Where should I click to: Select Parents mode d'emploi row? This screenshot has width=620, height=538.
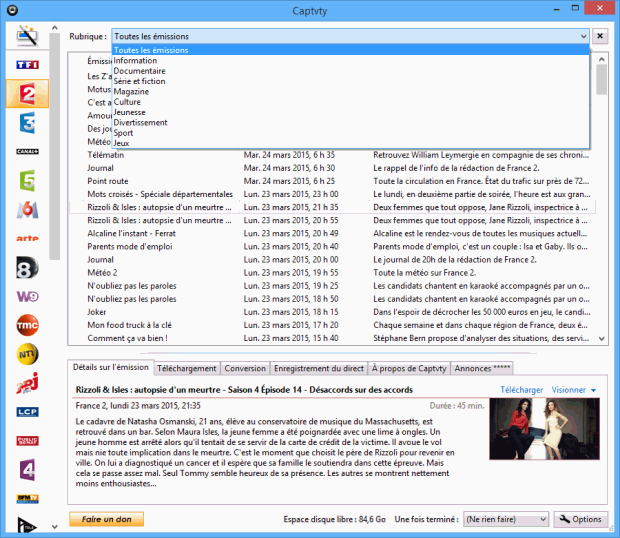332,246
